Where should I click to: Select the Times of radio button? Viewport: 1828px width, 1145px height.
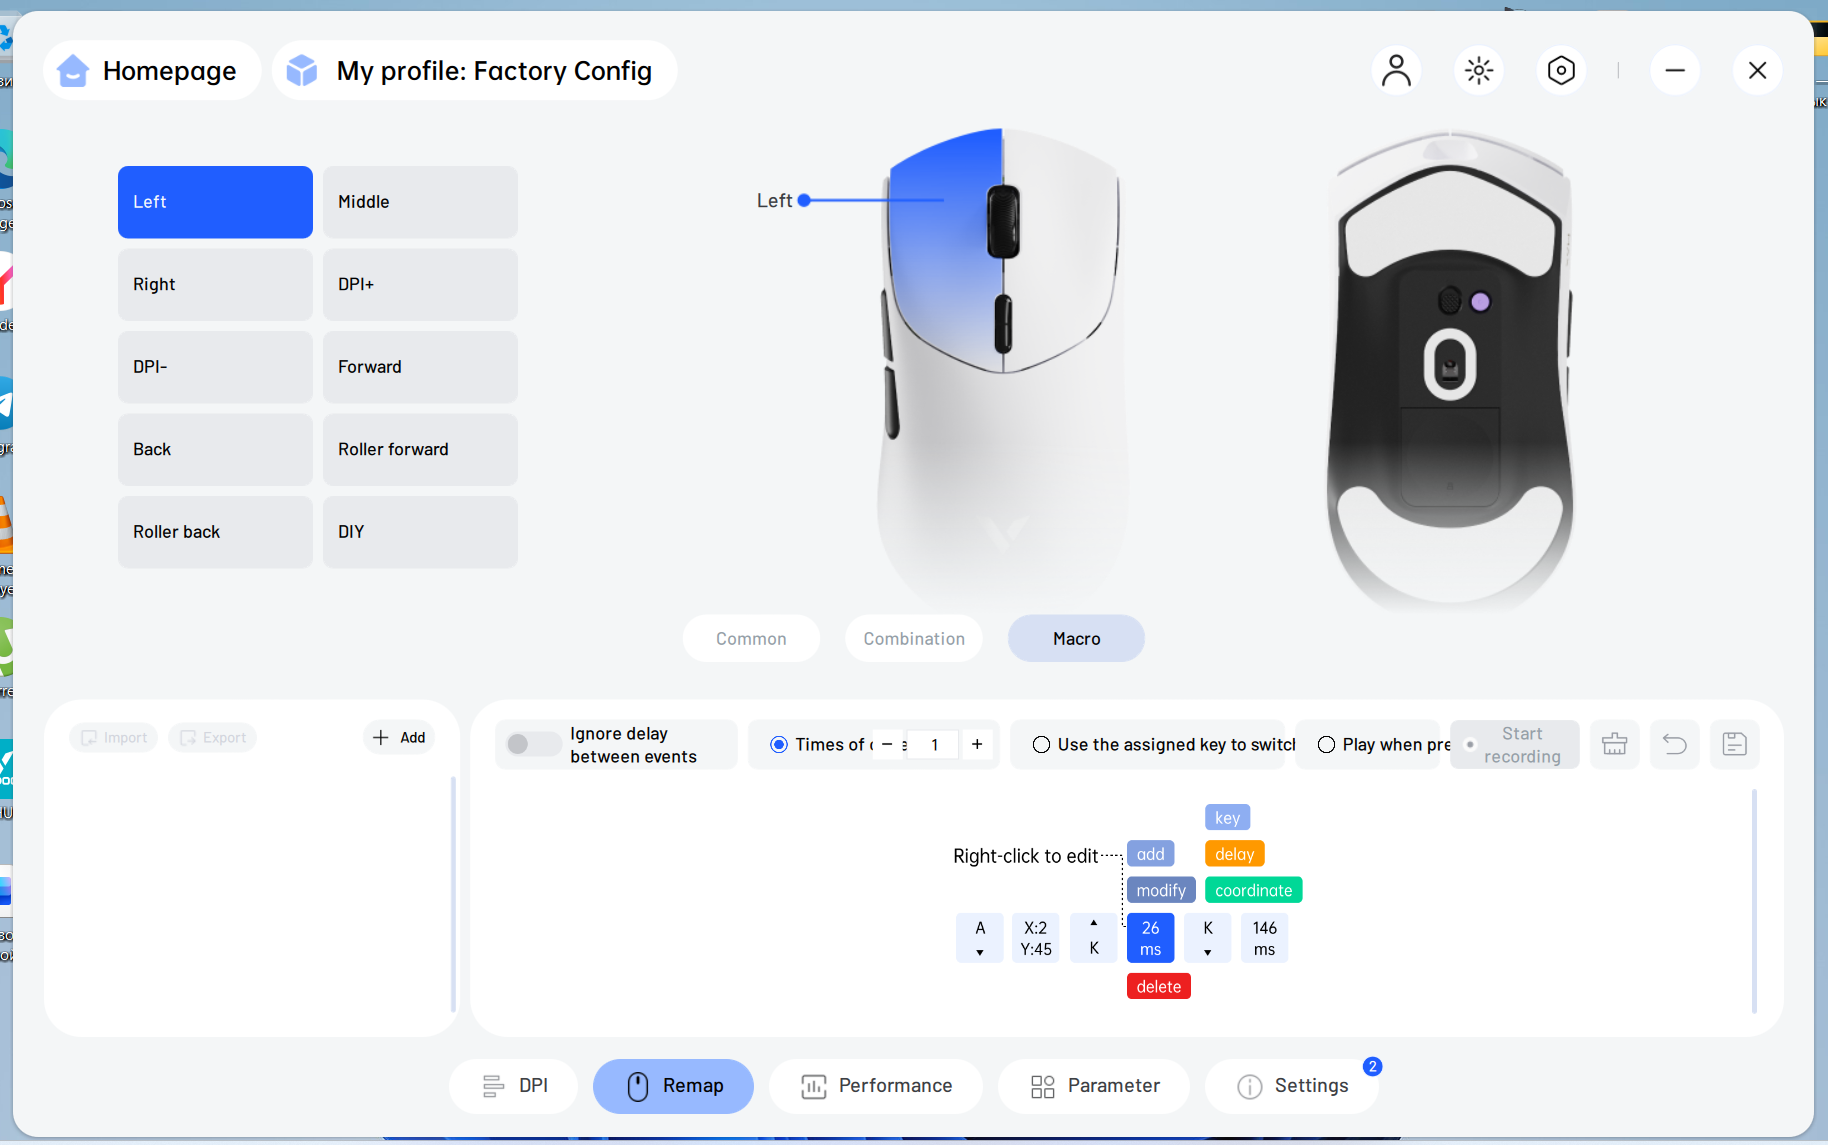(779, 745)
